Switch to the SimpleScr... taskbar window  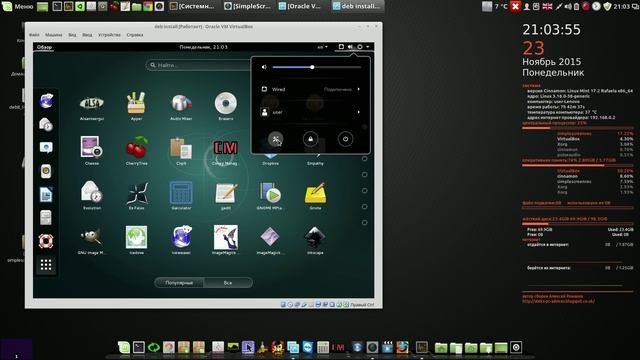point(248,6)
